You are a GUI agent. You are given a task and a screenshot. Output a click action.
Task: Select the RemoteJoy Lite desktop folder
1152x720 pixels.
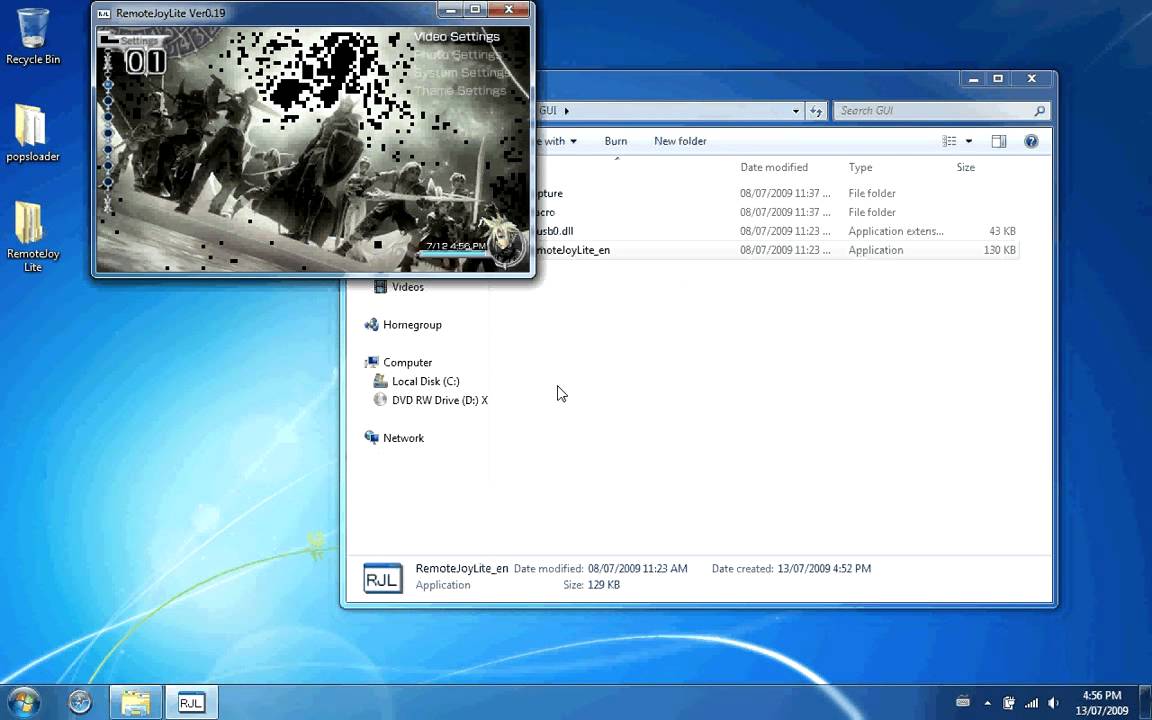tap(32, 237)
